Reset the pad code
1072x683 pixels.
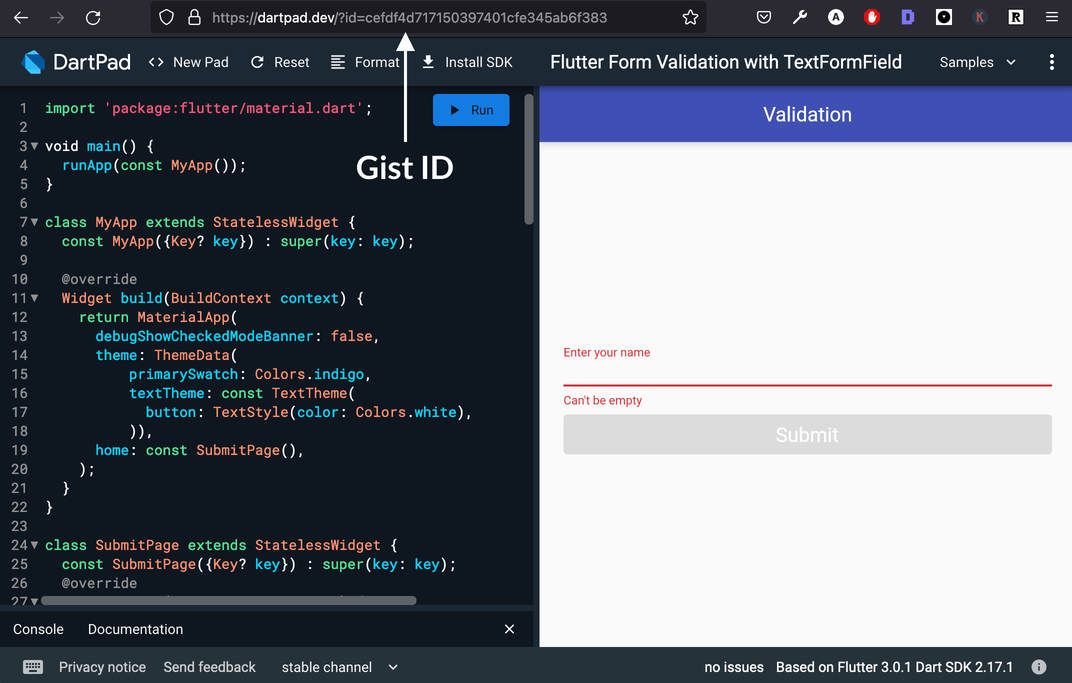click(x=280, y=62)
